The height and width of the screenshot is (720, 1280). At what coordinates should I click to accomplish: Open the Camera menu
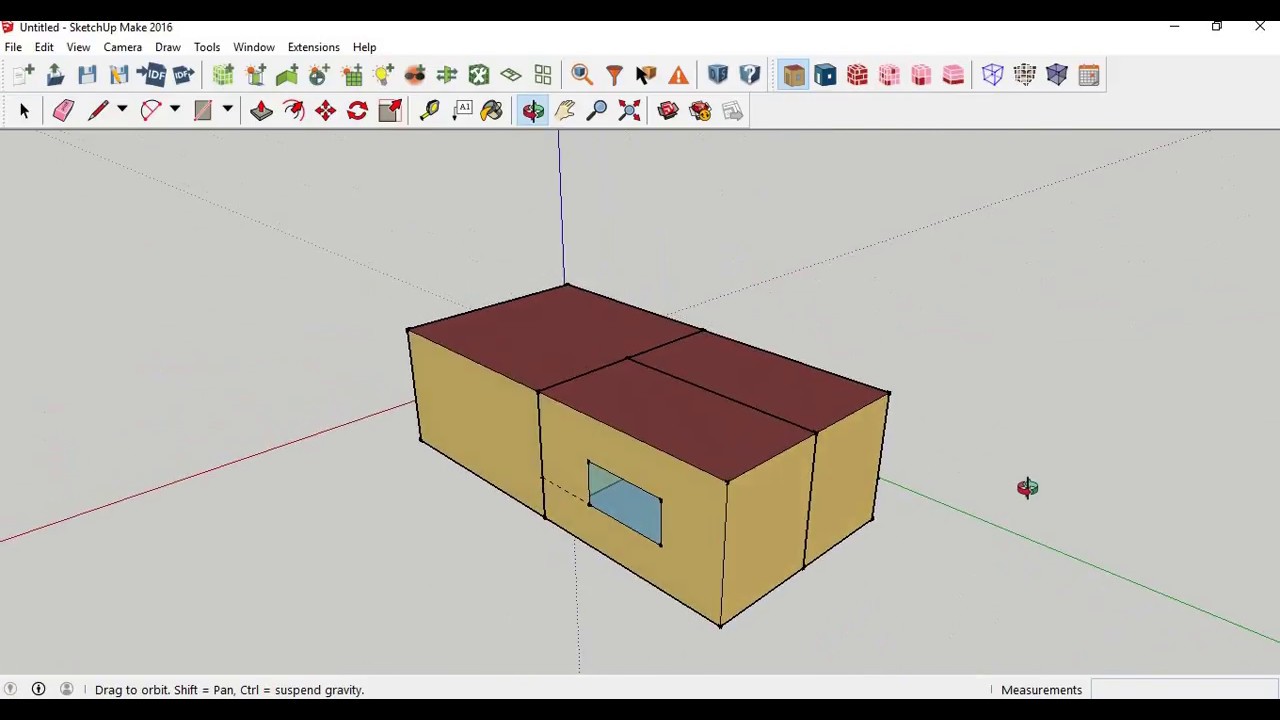pos(123,47)
